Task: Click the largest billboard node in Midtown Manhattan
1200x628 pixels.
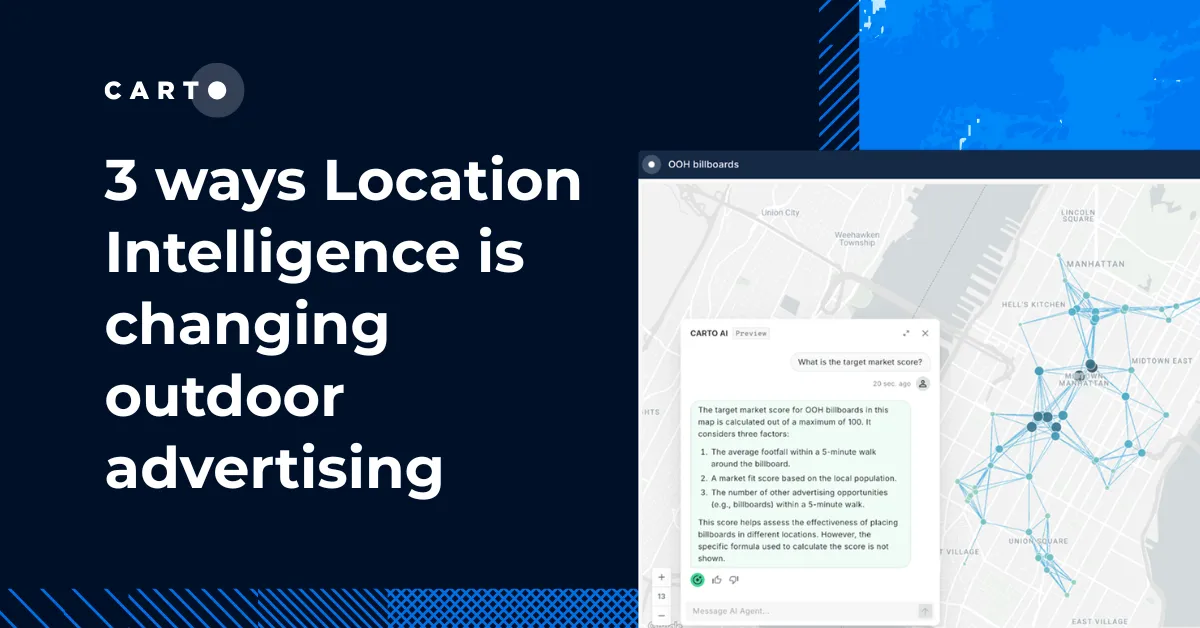Action: 1090,366
